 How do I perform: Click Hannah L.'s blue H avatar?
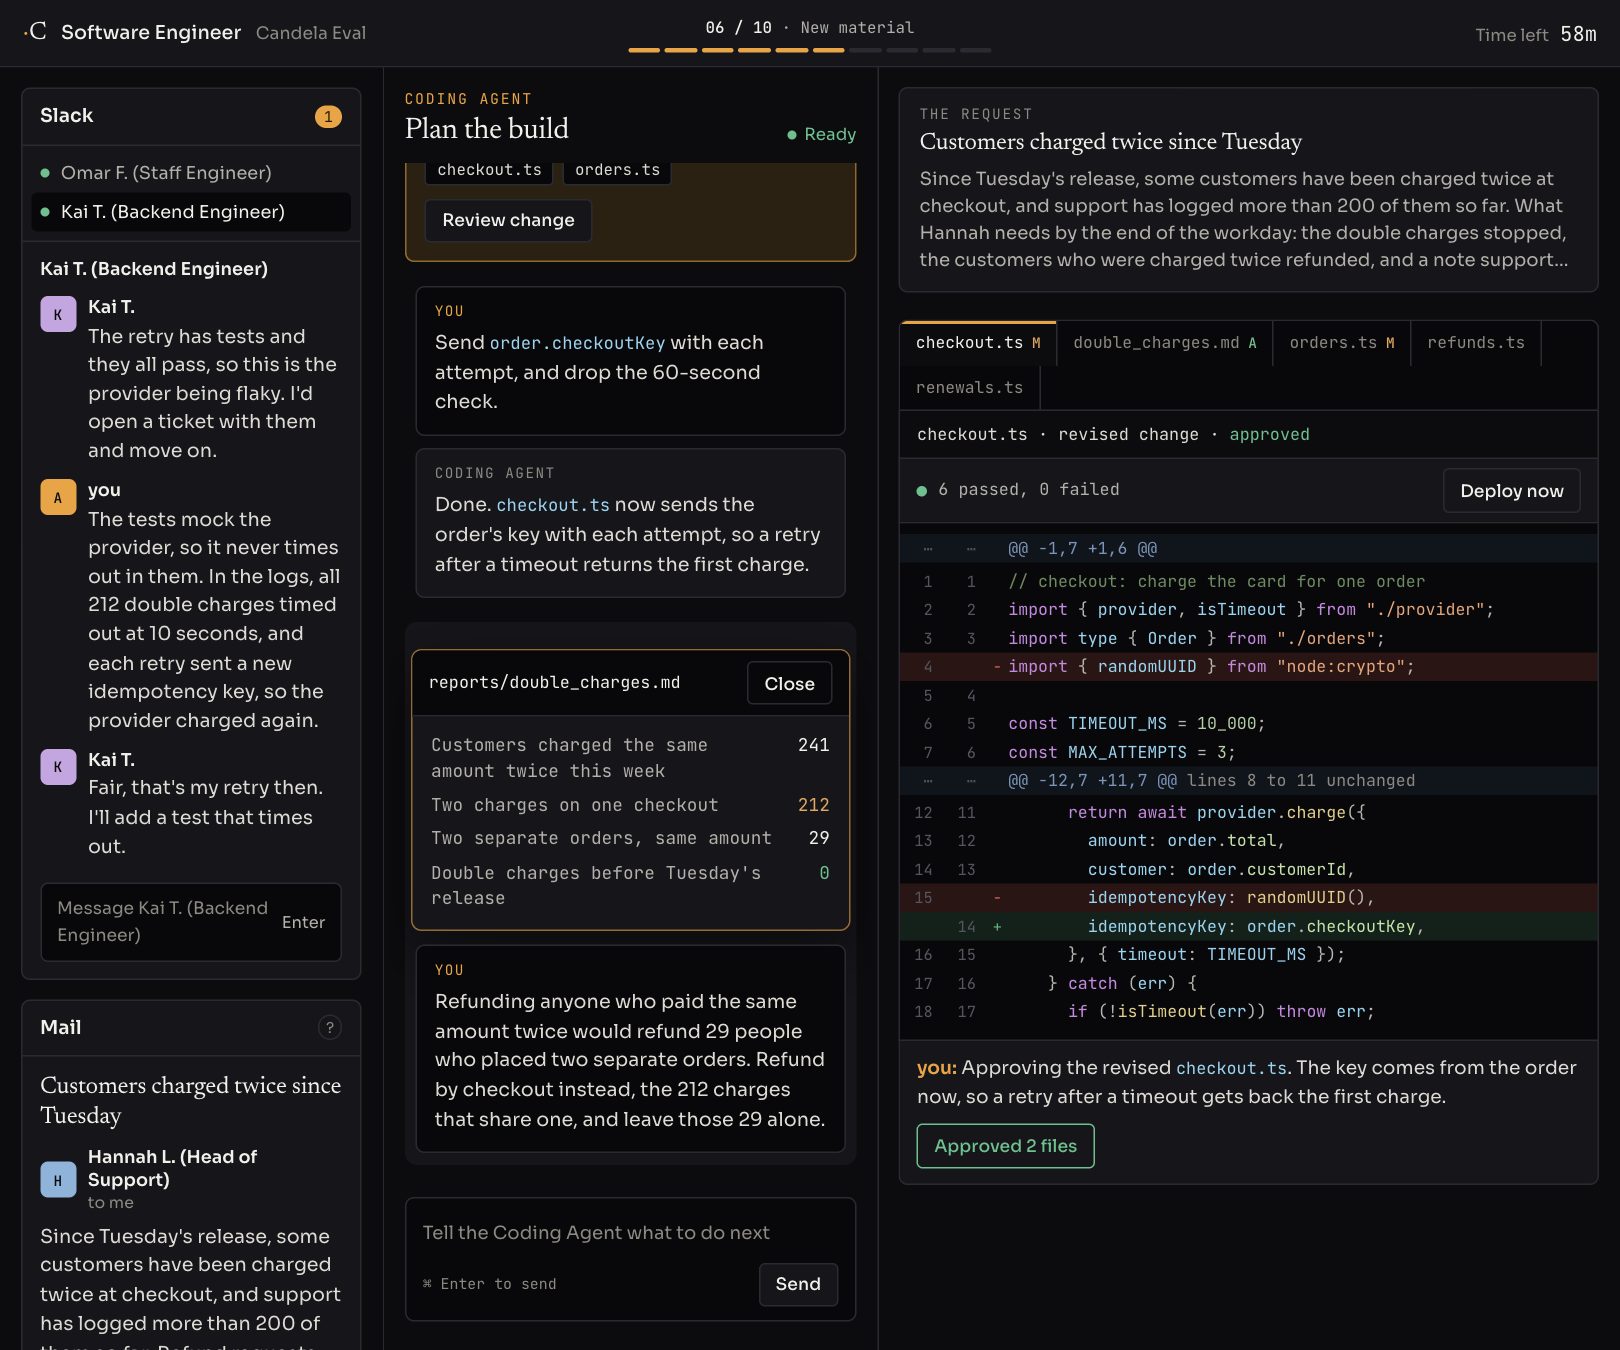click(x=58, y=1179)
